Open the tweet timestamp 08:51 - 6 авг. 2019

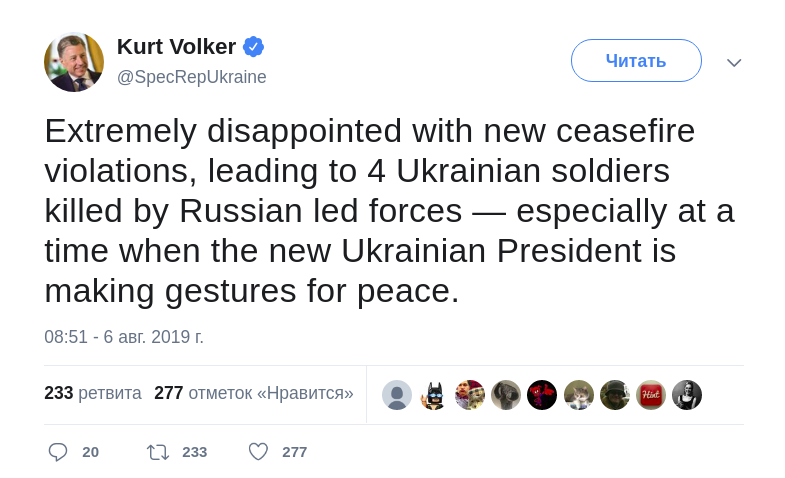[x=124, y=337]
